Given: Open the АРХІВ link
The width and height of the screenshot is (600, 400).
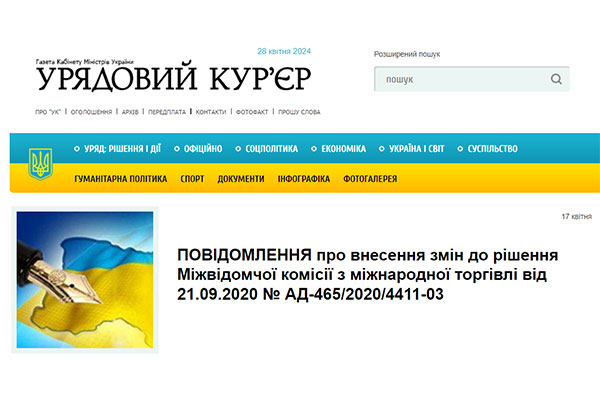Looking at the screenshot, I should (130, 112).
